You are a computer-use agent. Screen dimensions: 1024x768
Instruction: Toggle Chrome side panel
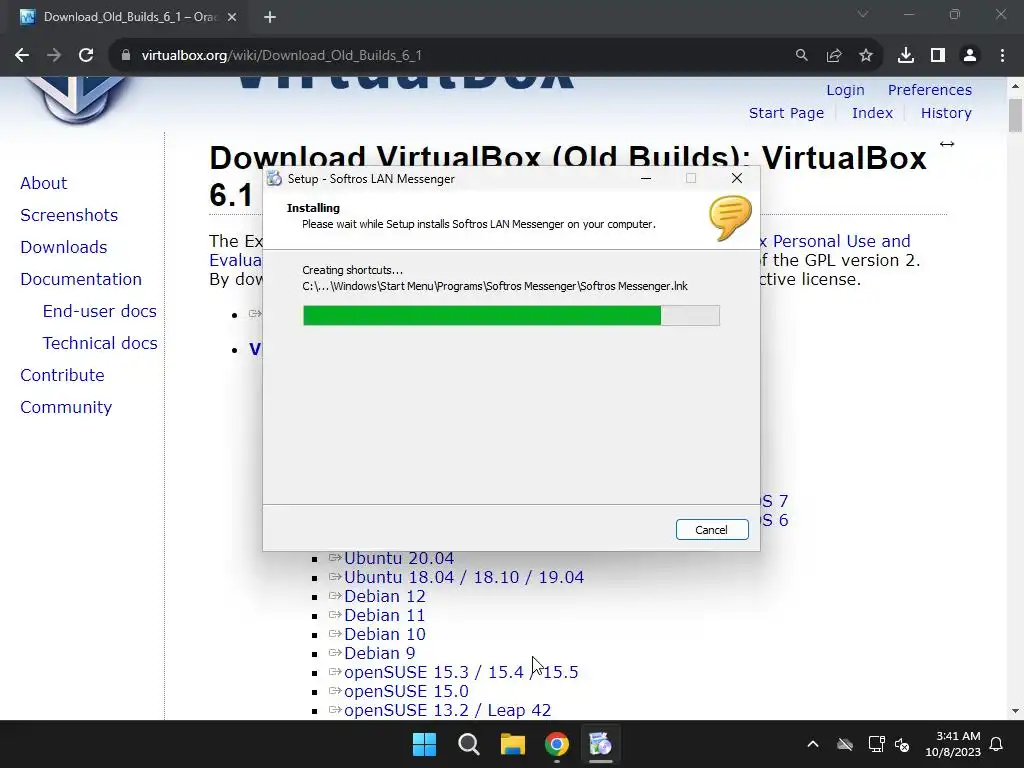click(x=938, y=56)
